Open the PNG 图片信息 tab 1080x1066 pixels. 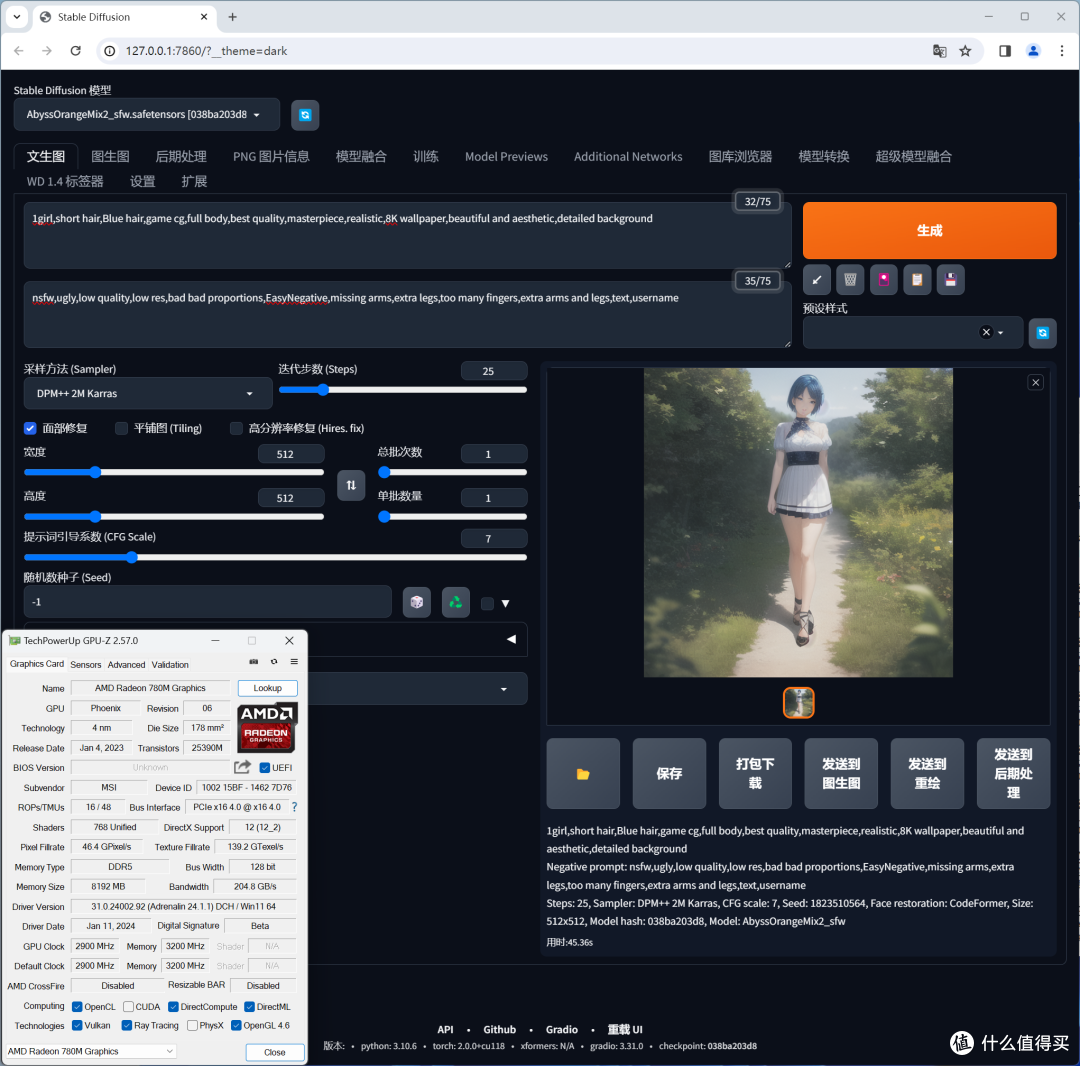point(271,156)
